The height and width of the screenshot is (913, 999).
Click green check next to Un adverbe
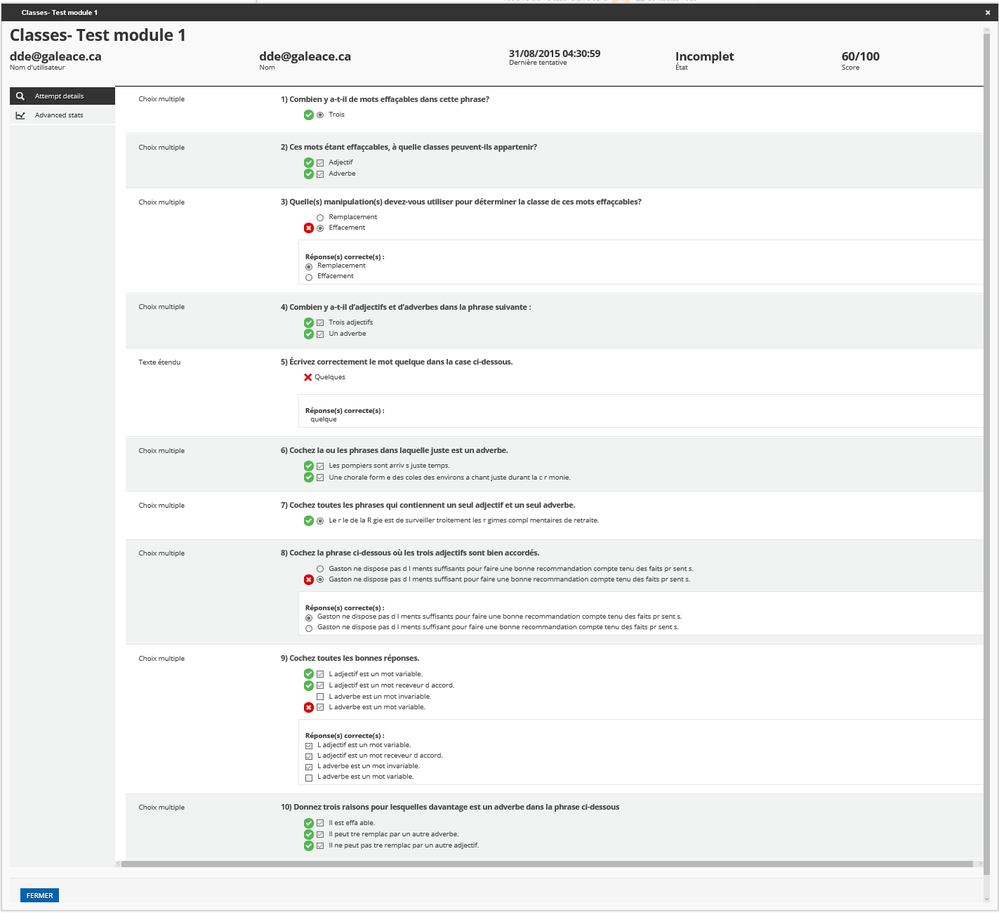[308, 334]
